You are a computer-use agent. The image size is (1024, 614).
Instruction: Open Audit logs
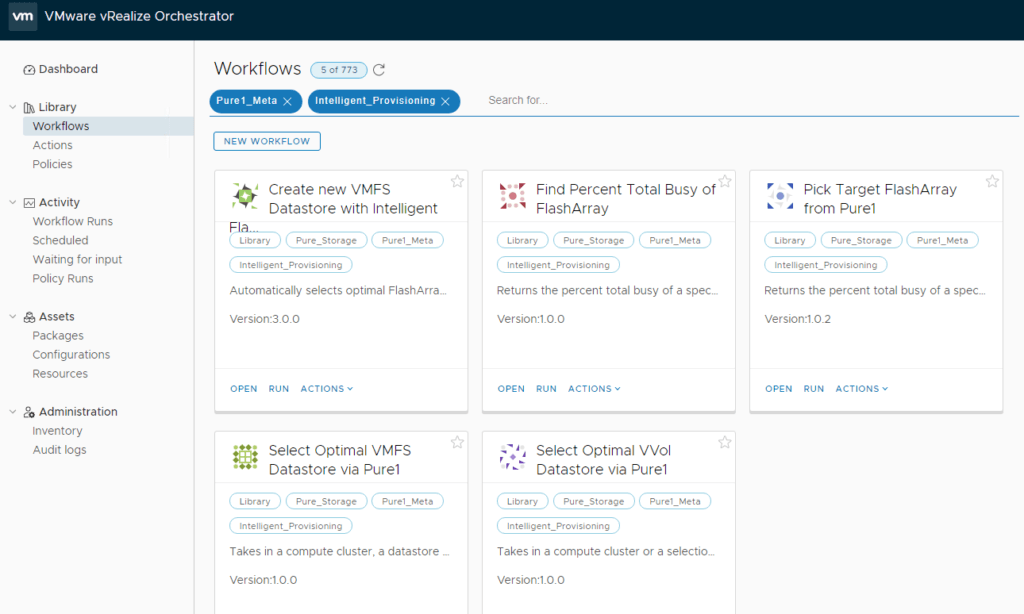click(x=59, y=450)
